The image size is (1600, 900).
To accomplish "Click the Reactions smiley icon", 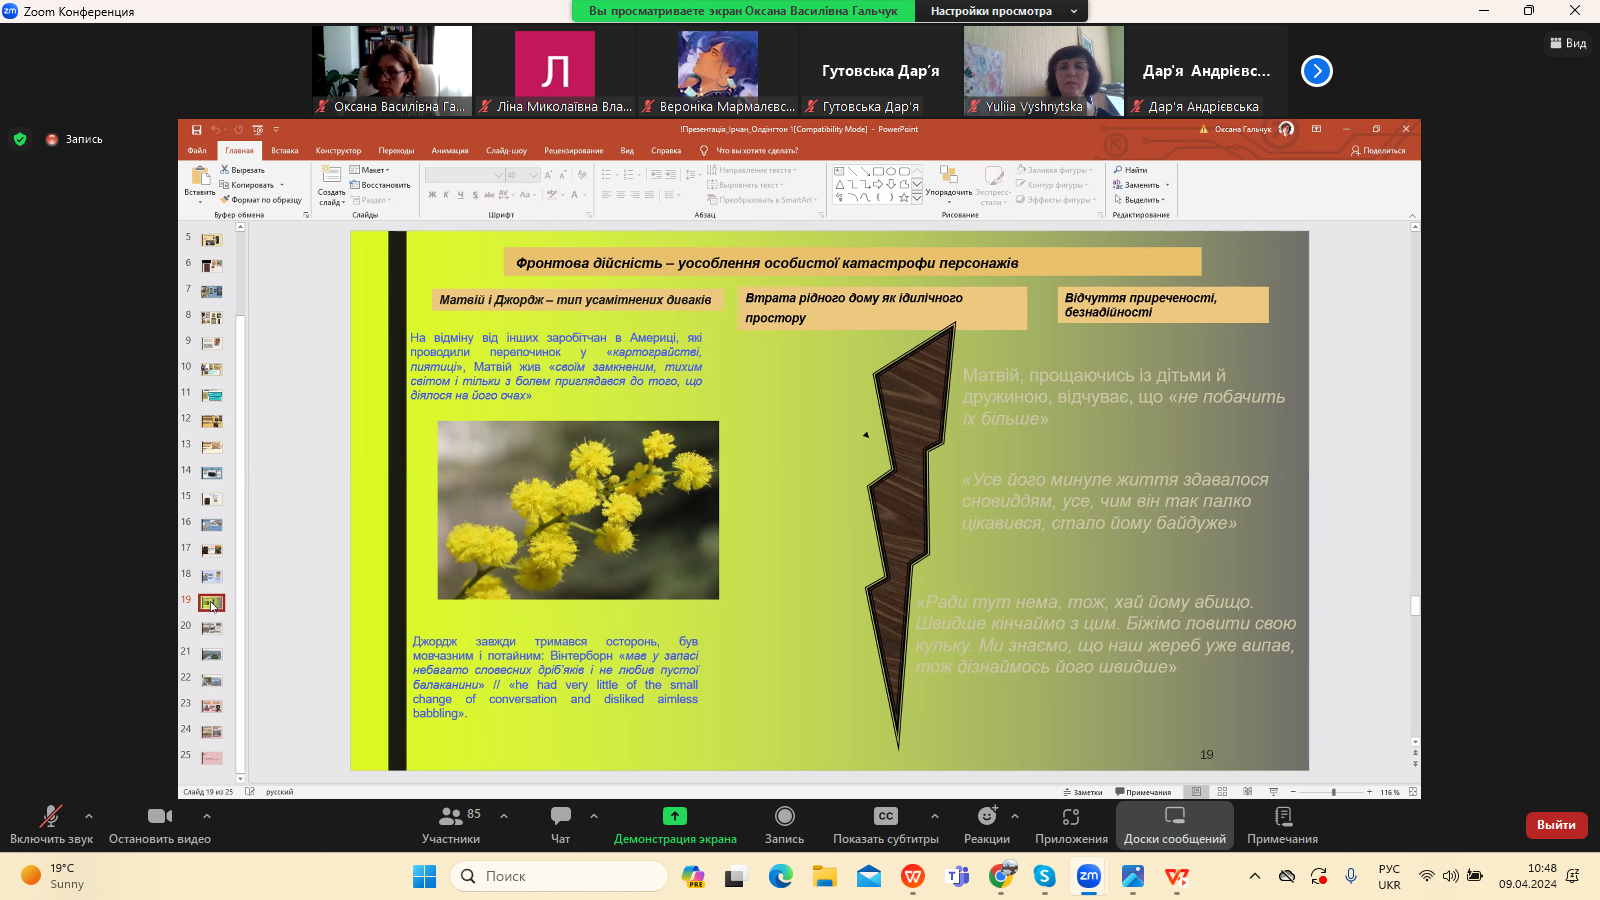I will (987, 817).
